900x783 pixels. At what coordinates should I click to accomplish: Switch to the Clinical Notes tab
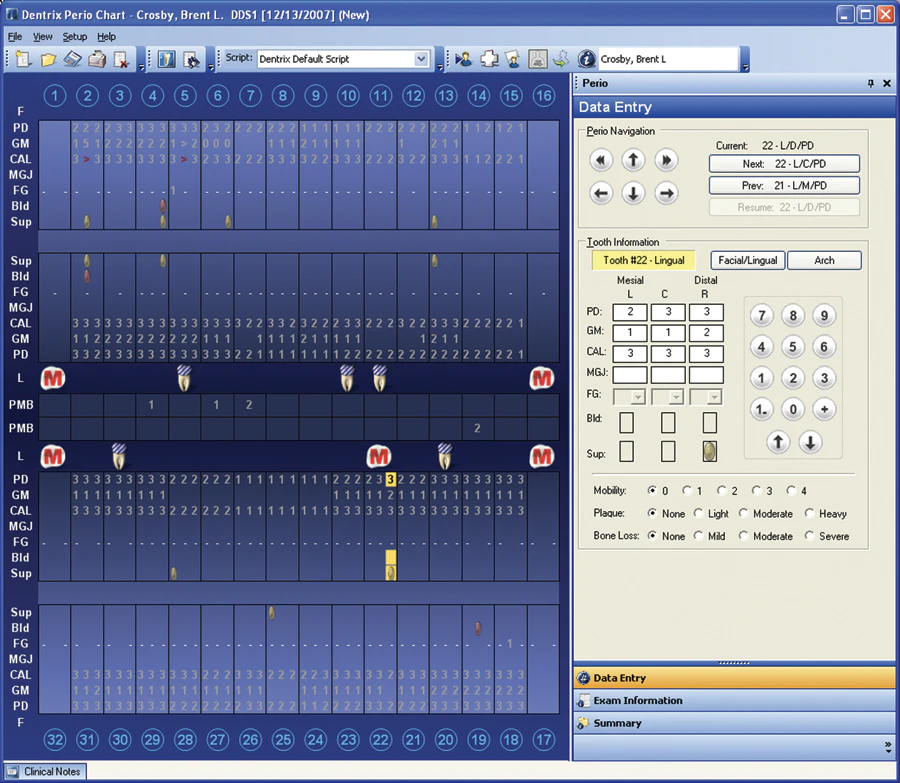pos(45,771)
